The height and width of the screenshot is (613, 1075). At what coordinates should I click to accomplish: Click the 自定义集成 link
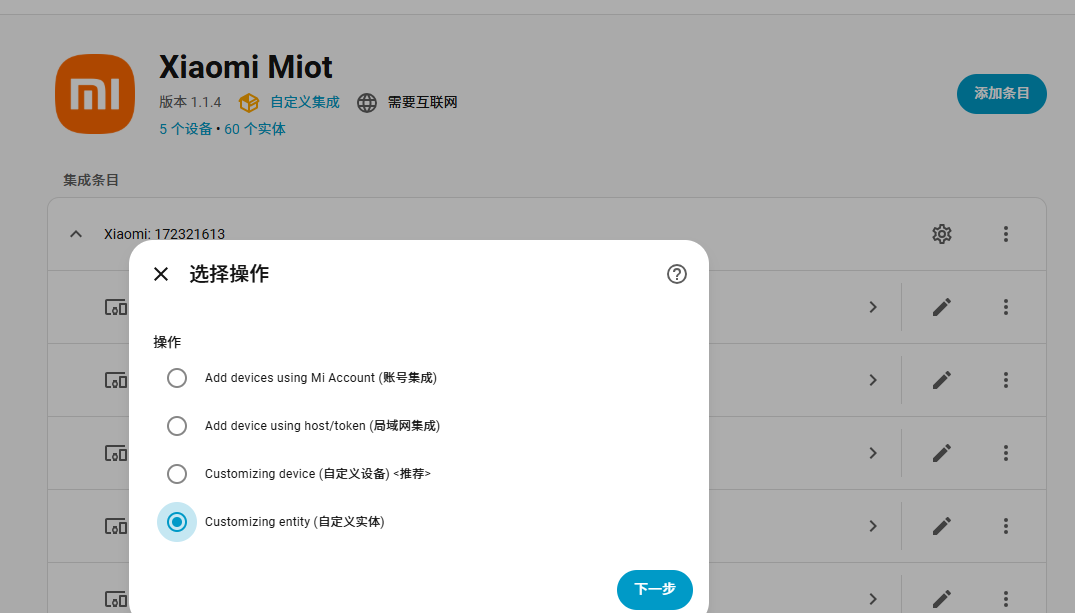(304, 102)
